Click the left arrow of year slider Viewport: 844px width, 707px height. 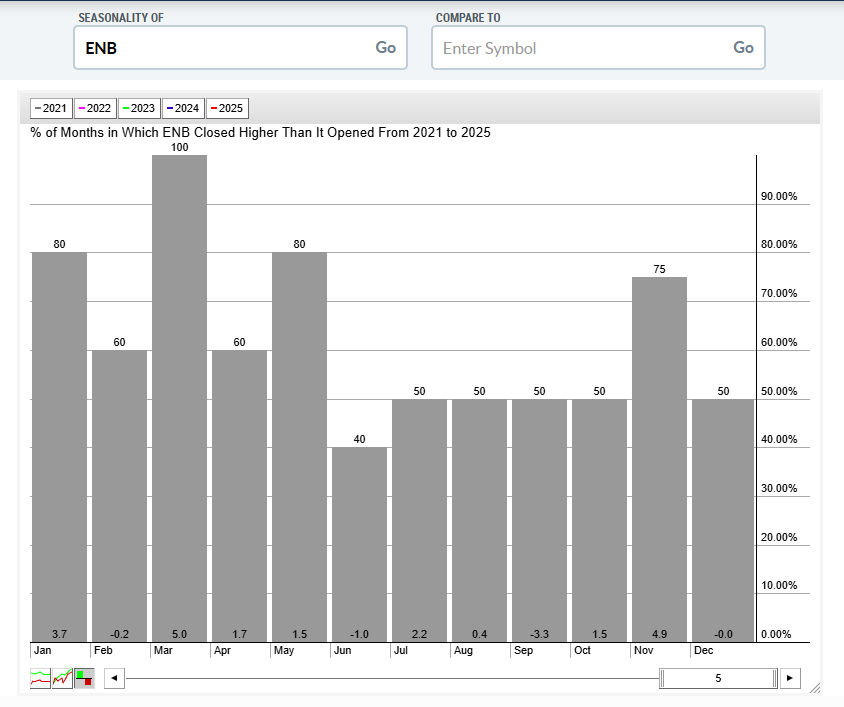pyautogui.click(x=114, y=678)
